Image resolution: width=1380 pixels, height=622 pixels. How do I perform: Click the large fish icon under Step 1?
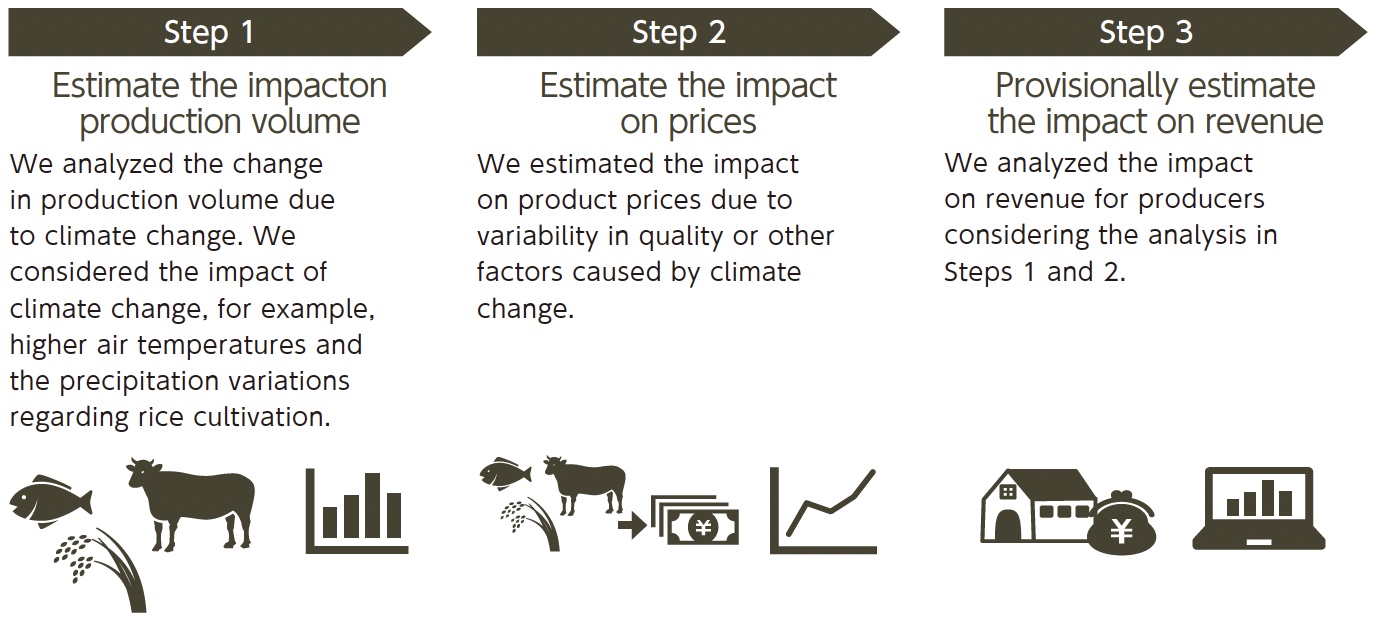(x=50, y=499)
